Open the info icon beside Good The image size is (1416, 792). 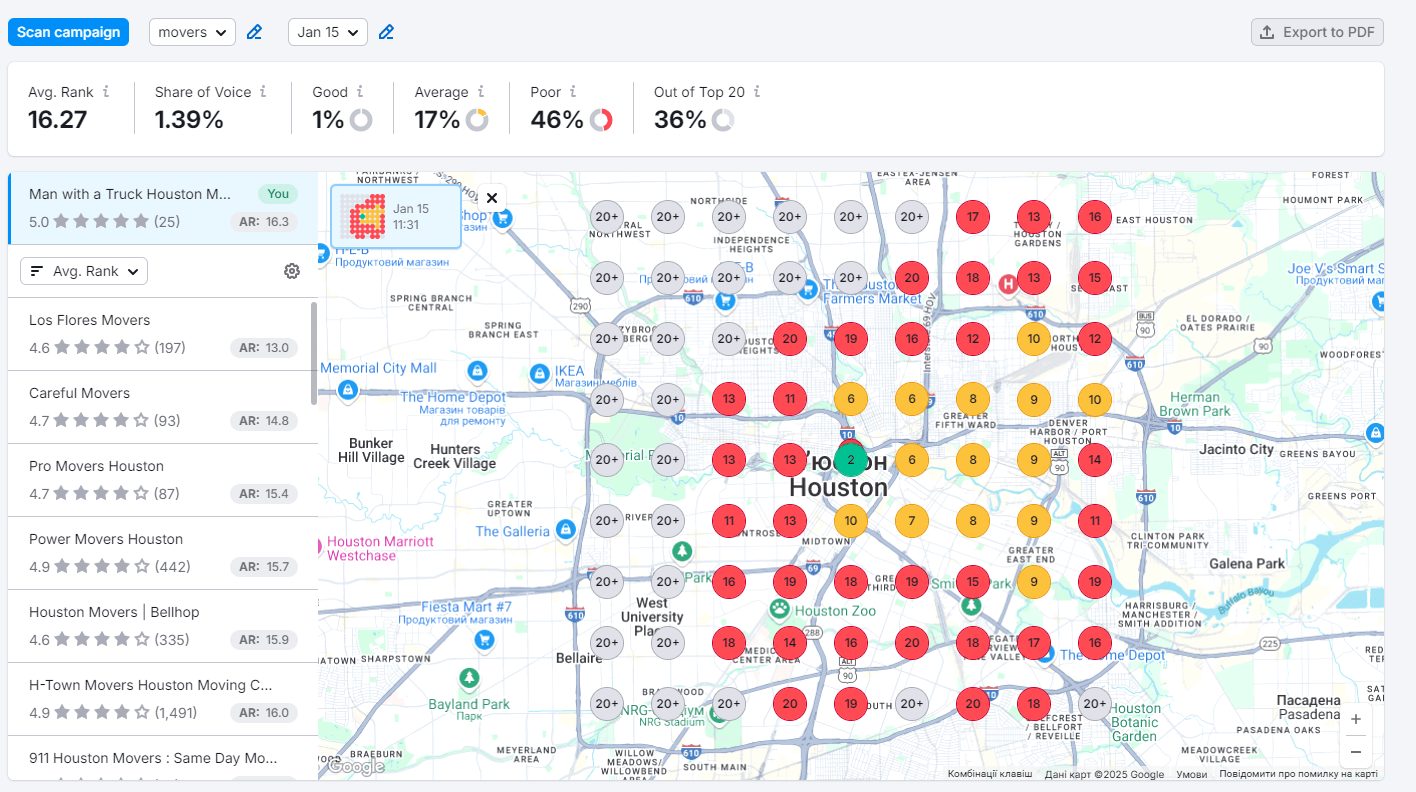coord(360,91)
